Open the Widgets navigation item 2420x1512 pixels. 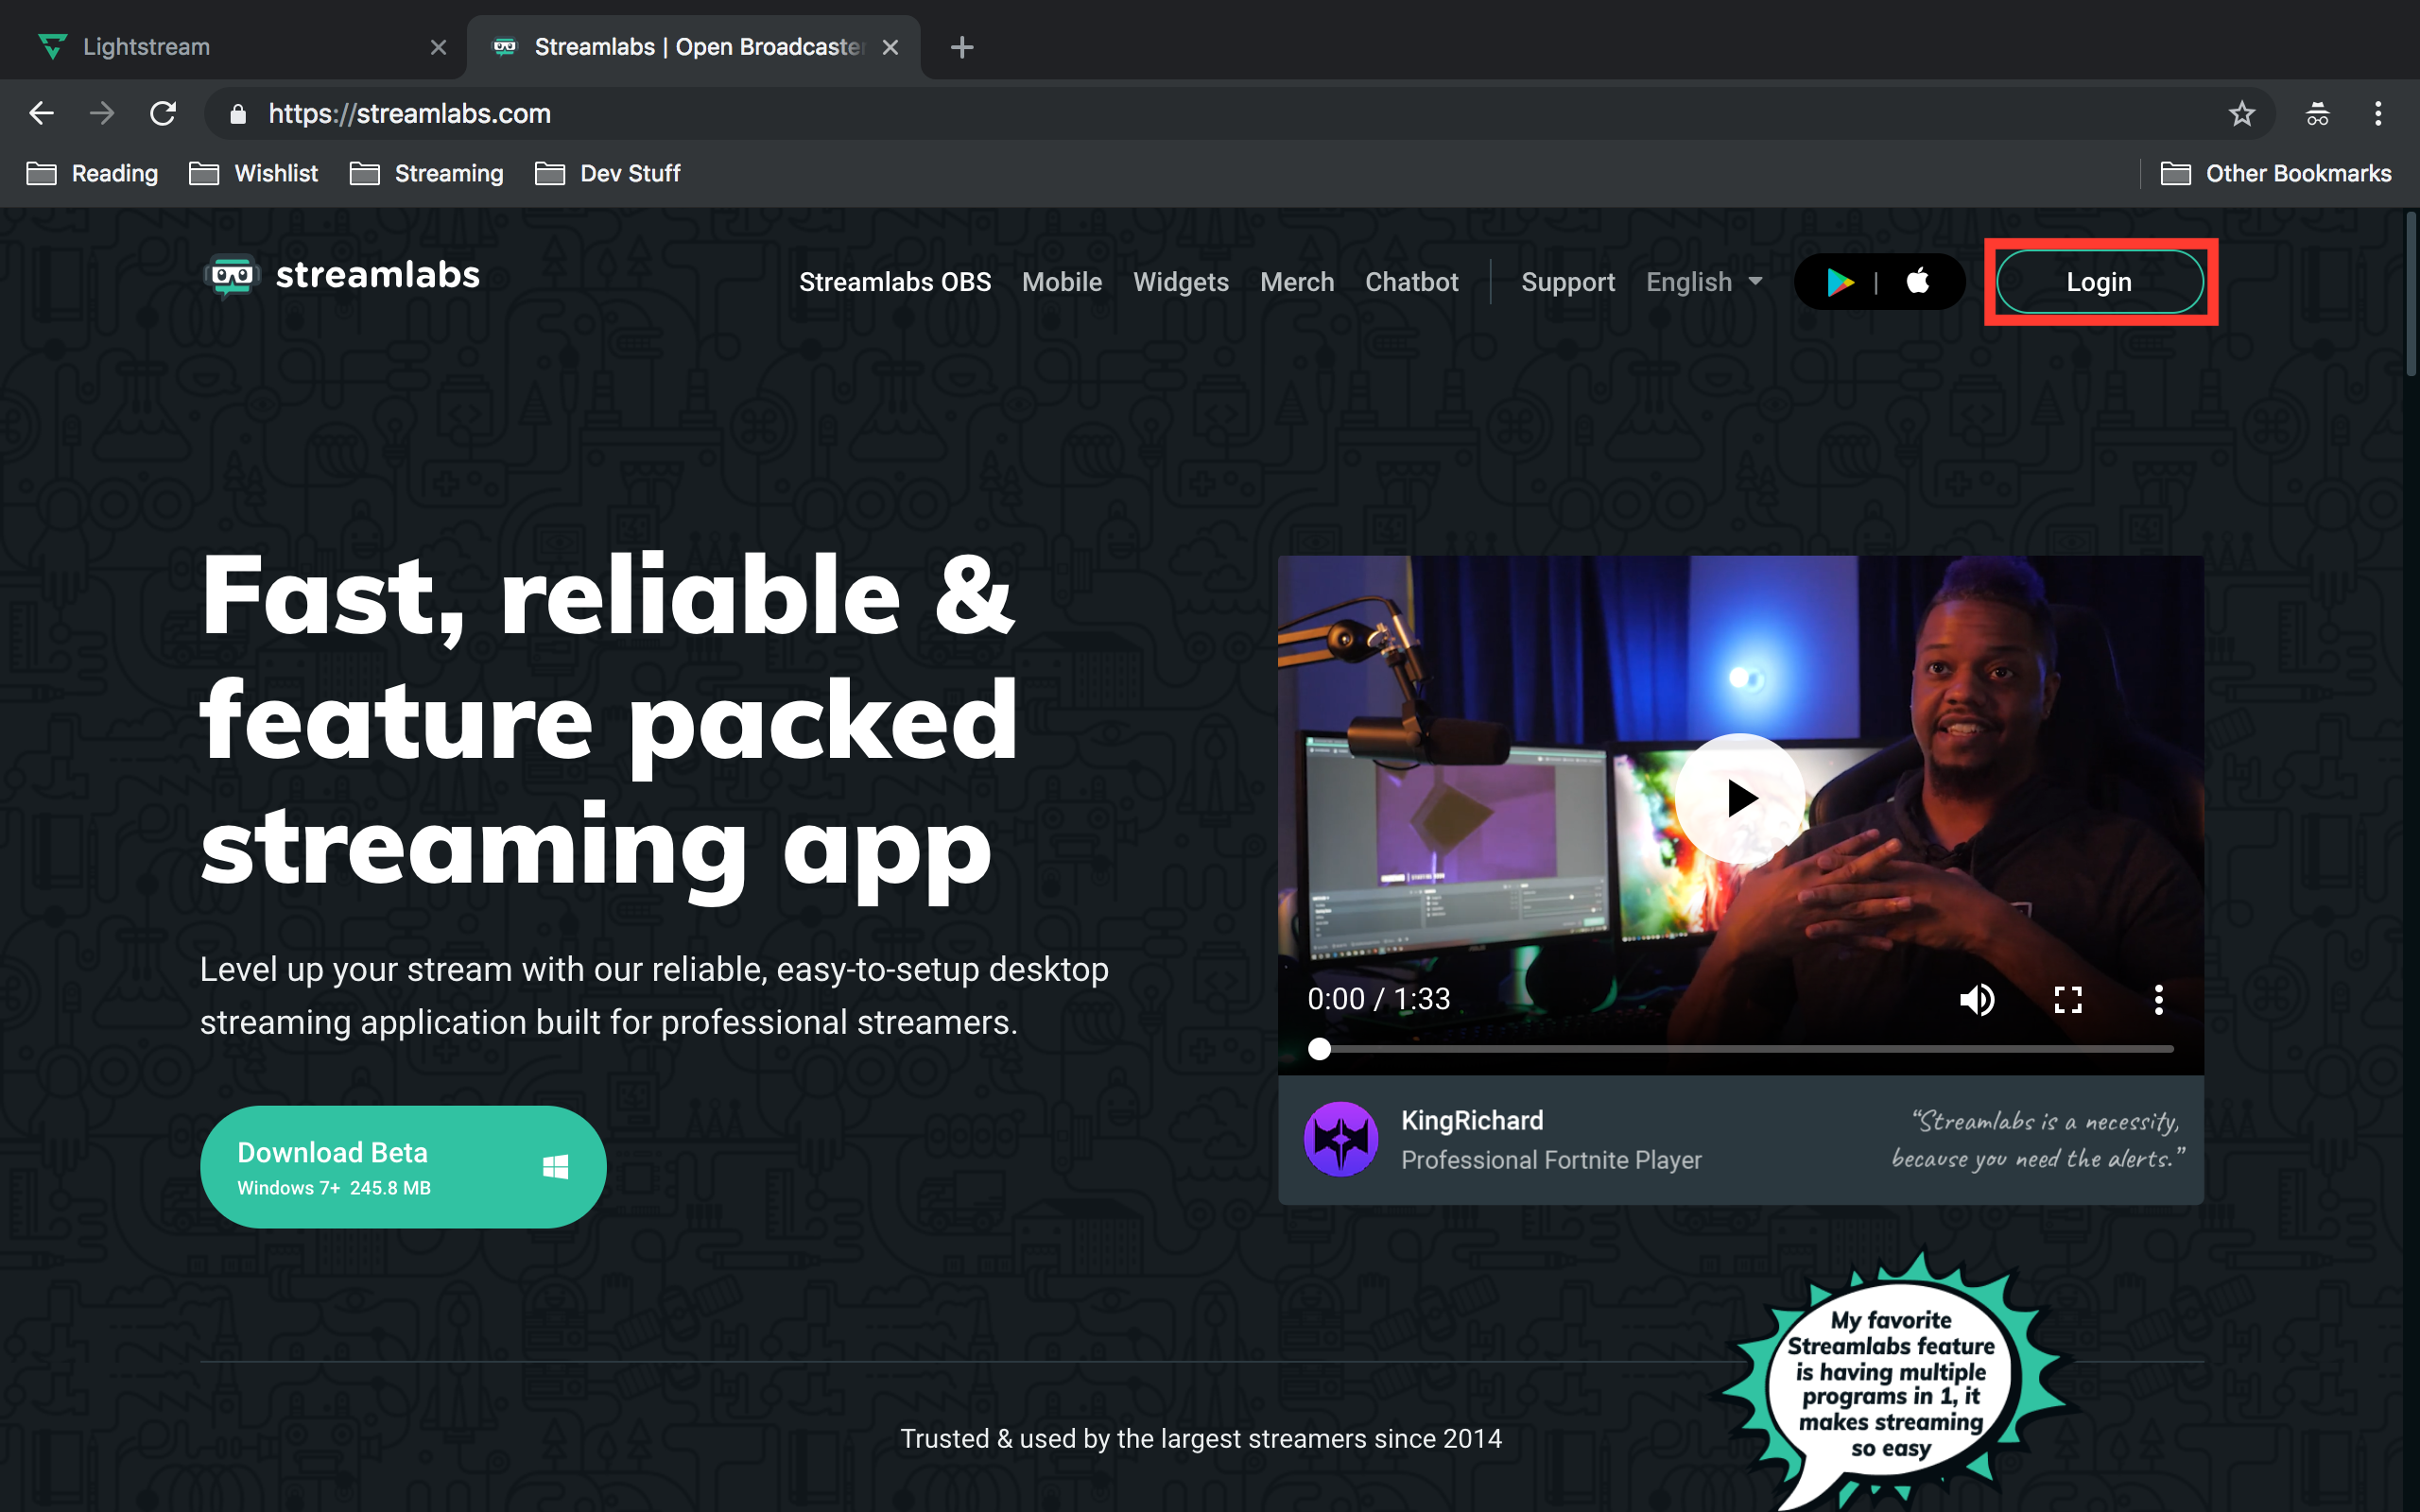tap(1181, 281)
